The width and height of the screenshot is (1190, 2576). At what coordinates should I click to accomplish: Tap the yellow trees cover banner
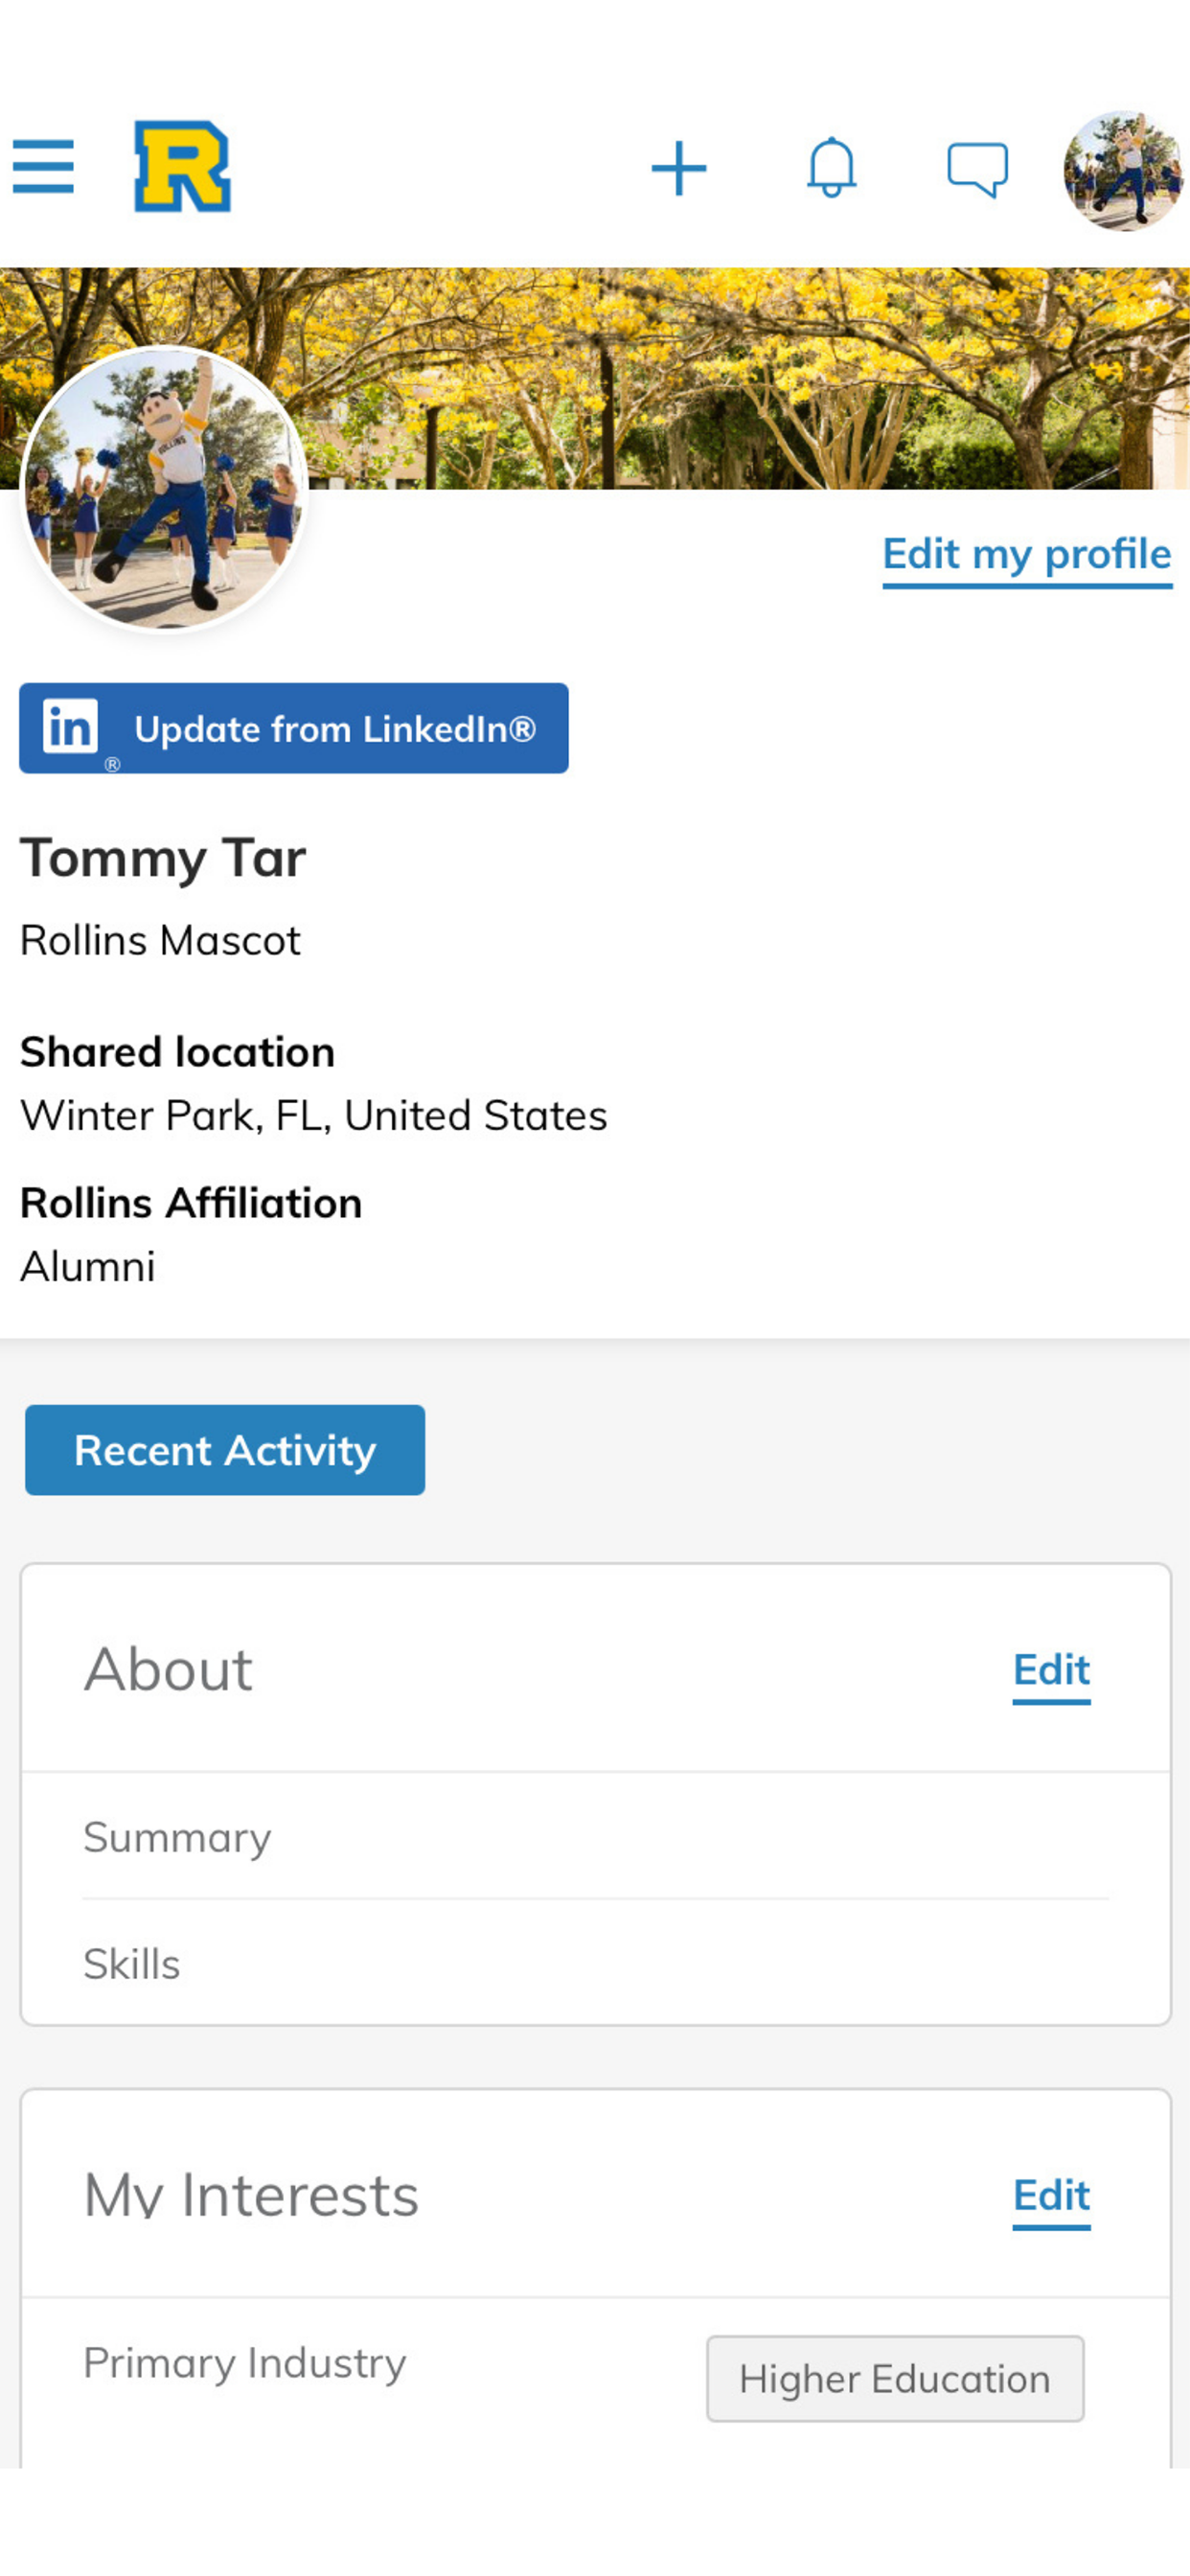[x=700, y=378]
